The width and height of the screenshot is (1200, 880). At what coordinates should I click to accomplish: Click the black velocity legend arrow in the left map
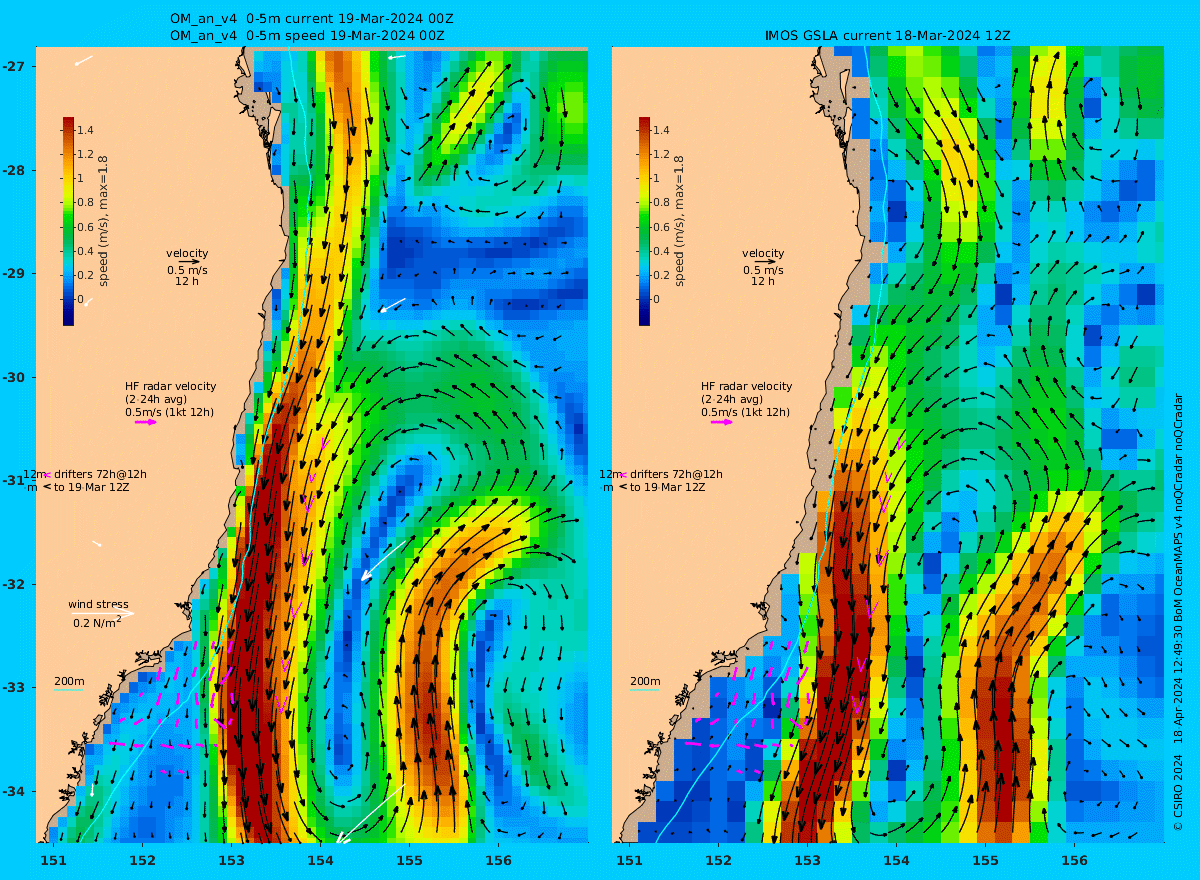click(x=189, y=262)
